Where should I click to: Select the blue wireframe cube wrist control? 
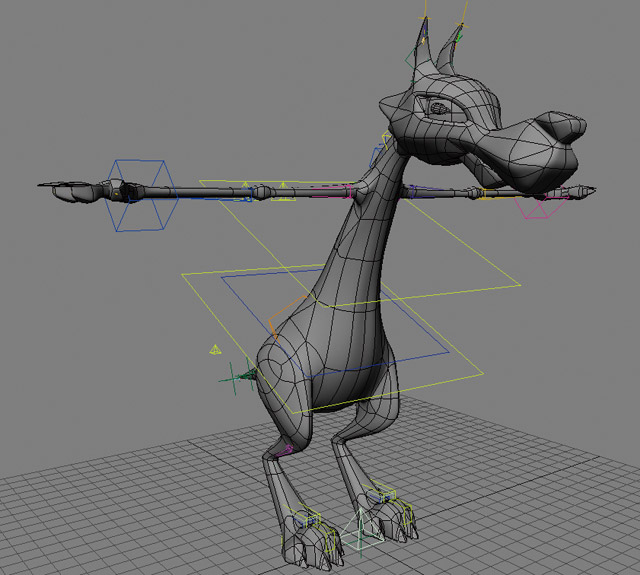[x=141, y=196]
